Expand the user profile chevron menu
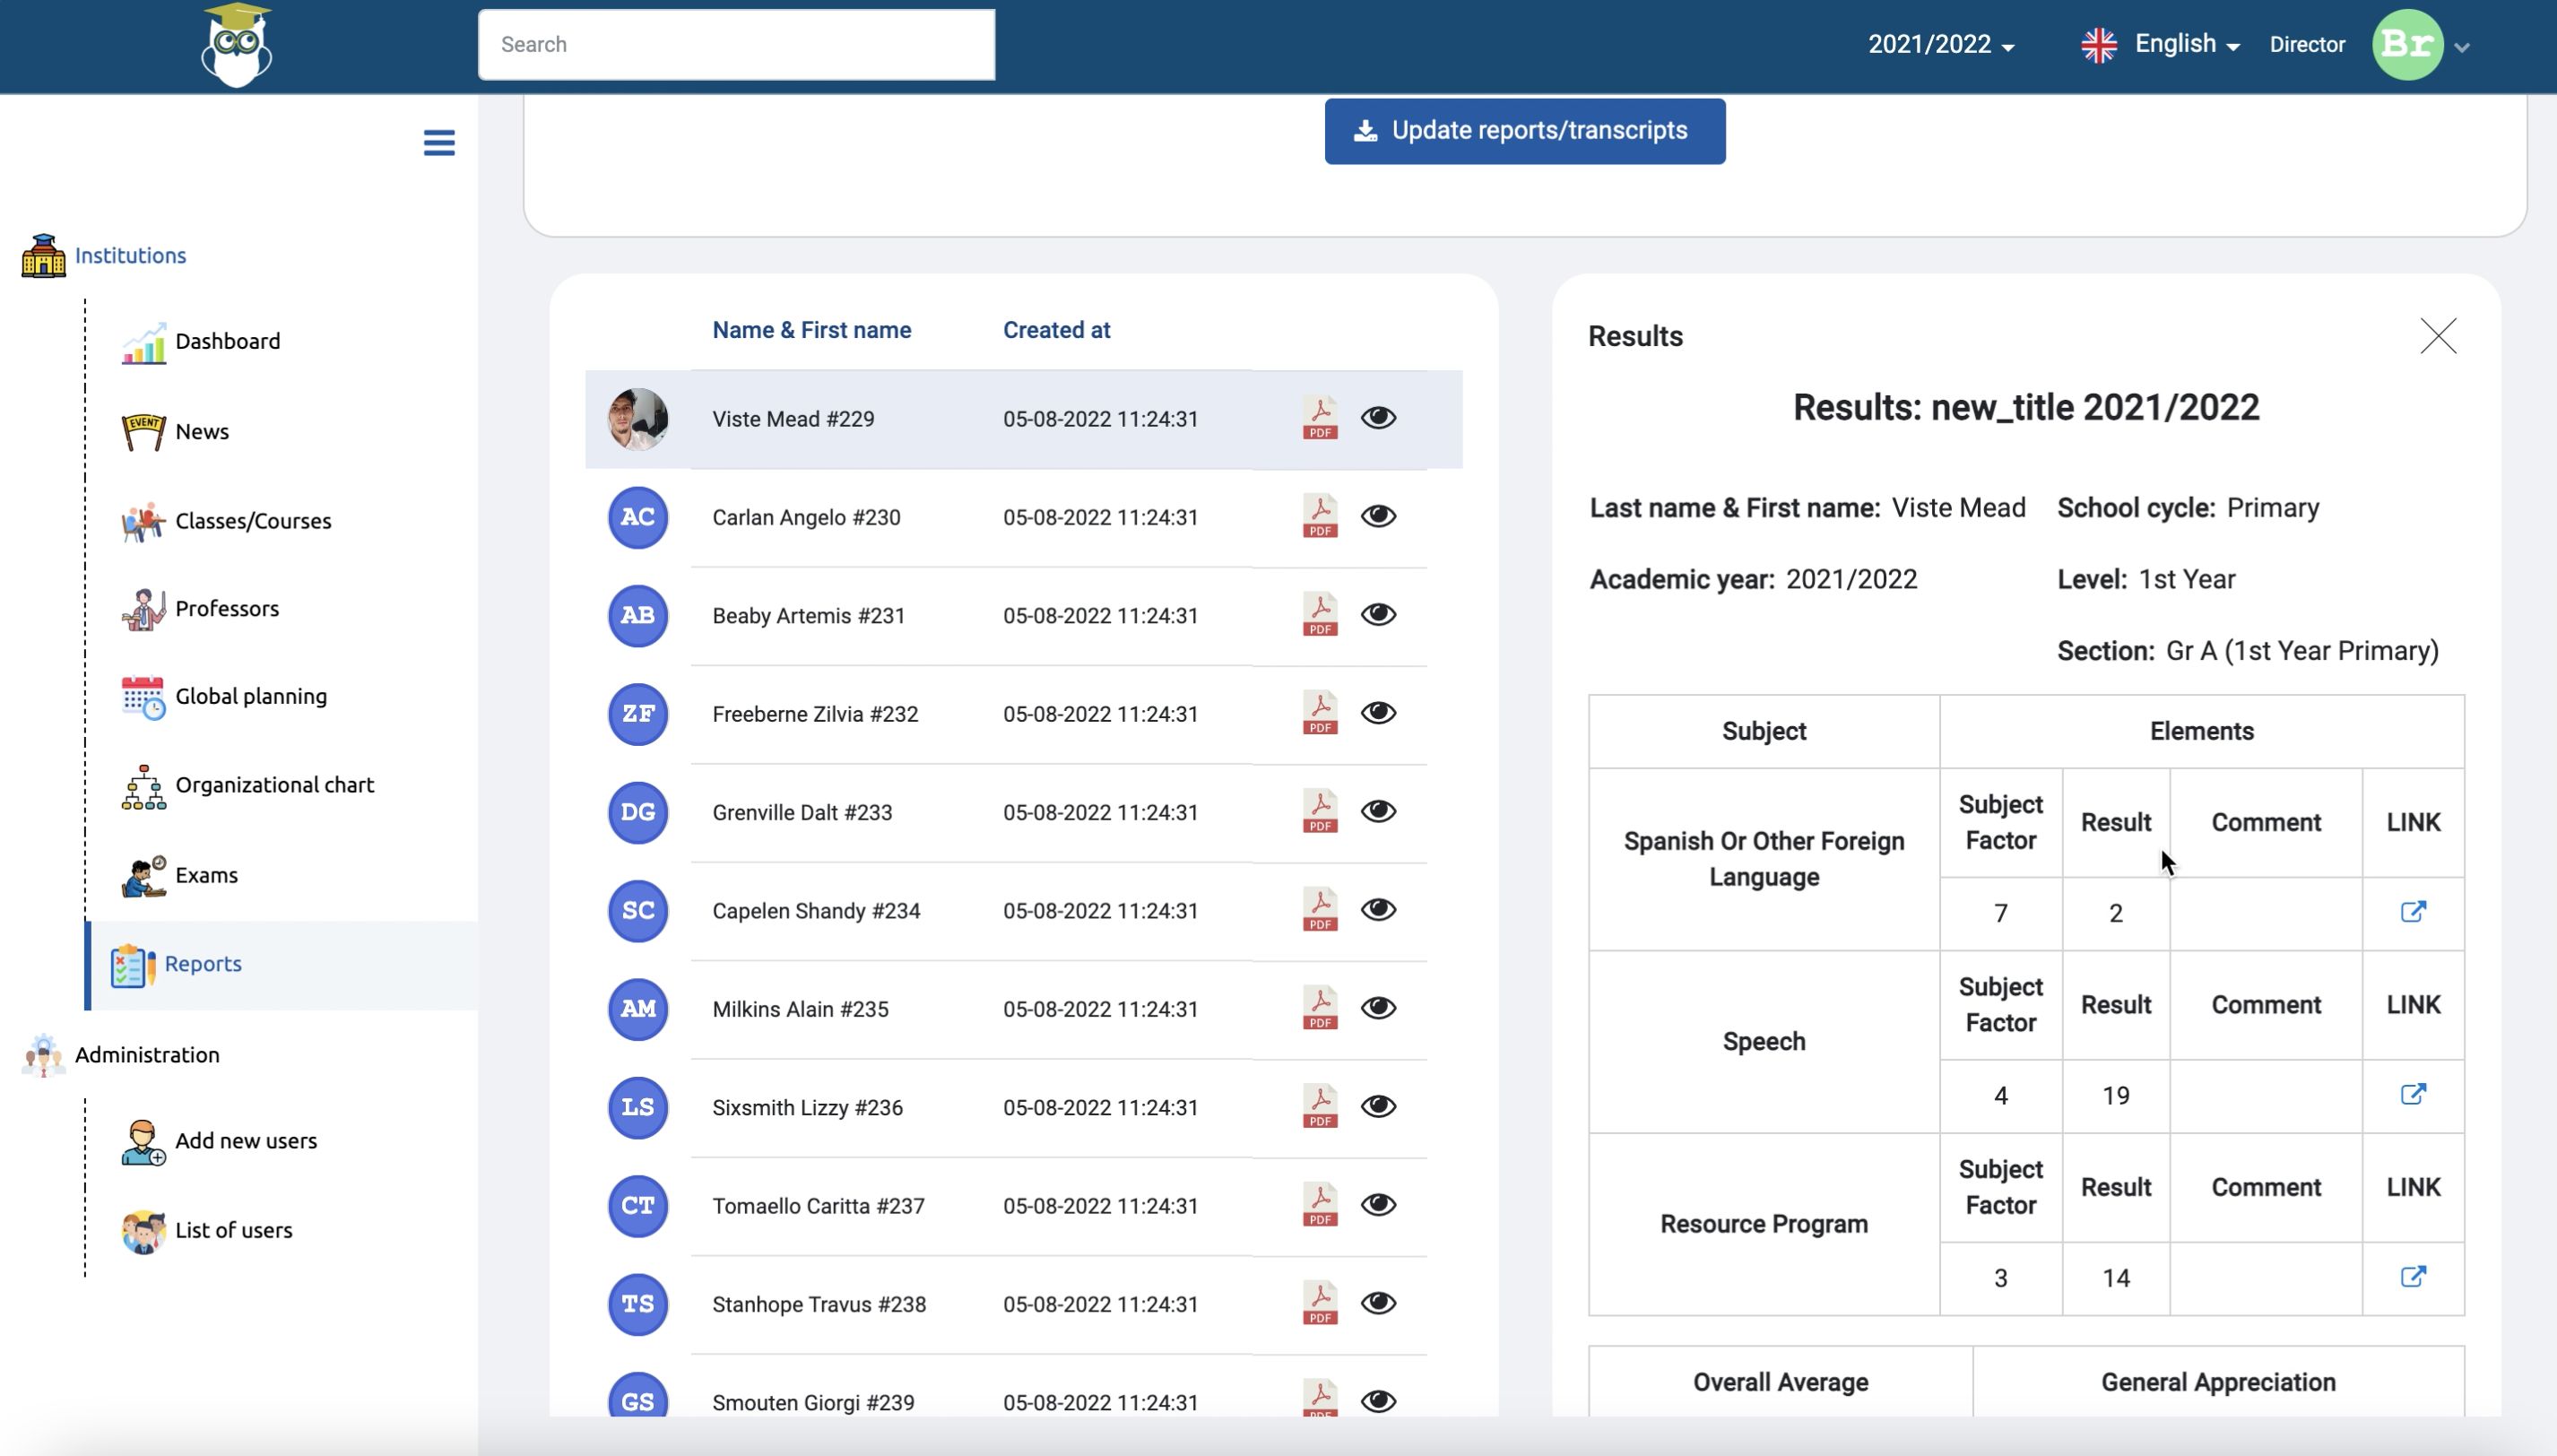 pos(2462,47)
